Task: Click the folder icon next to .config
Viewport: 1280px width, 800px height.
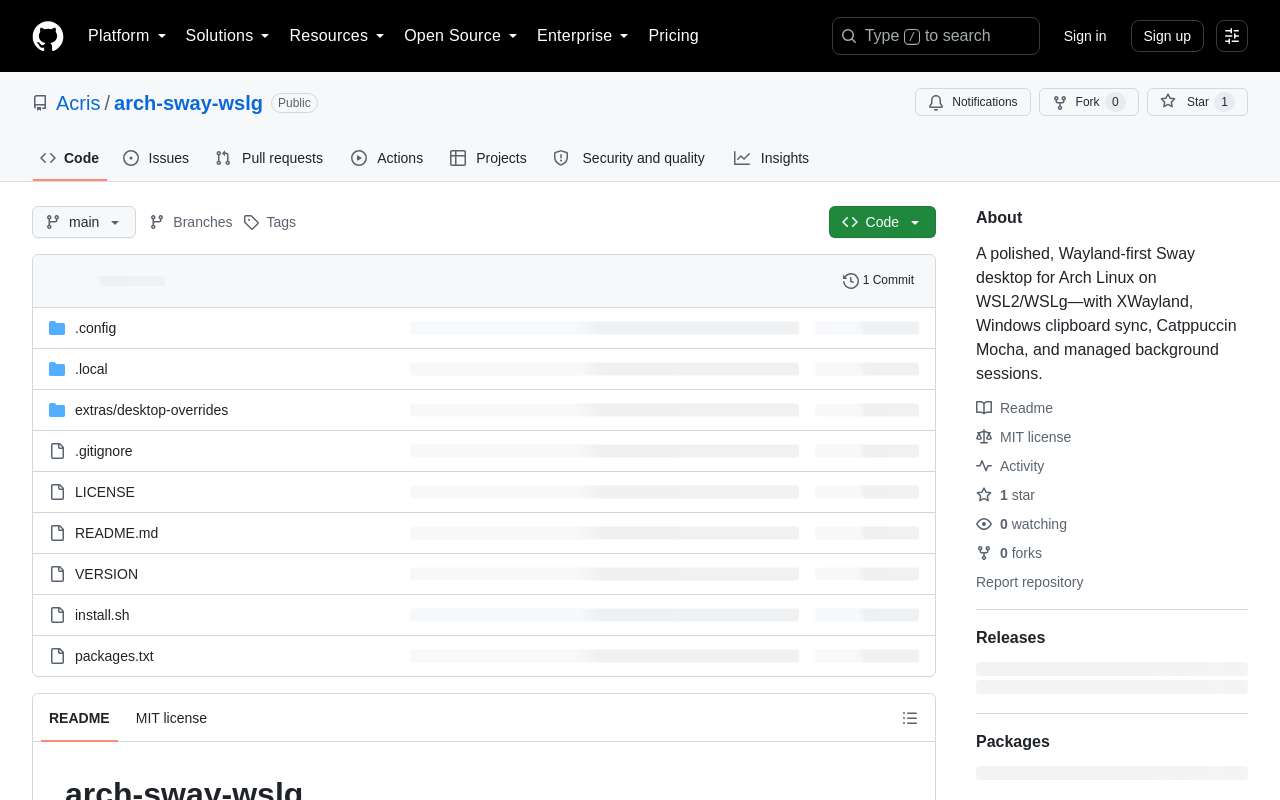Action: point(57,328)
